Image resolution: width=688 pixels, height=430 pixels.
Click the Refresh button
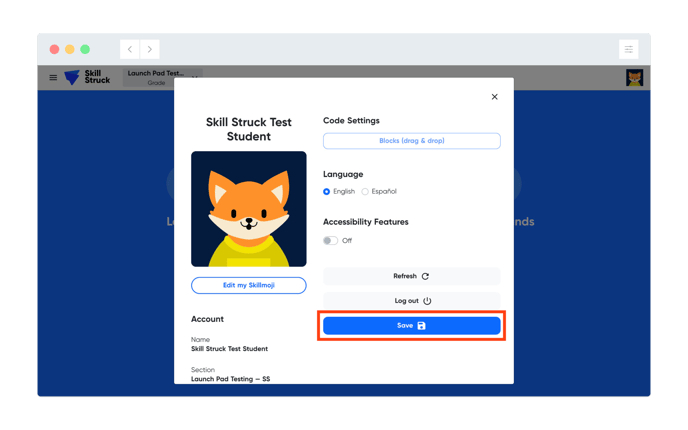[x=412, y=276]
